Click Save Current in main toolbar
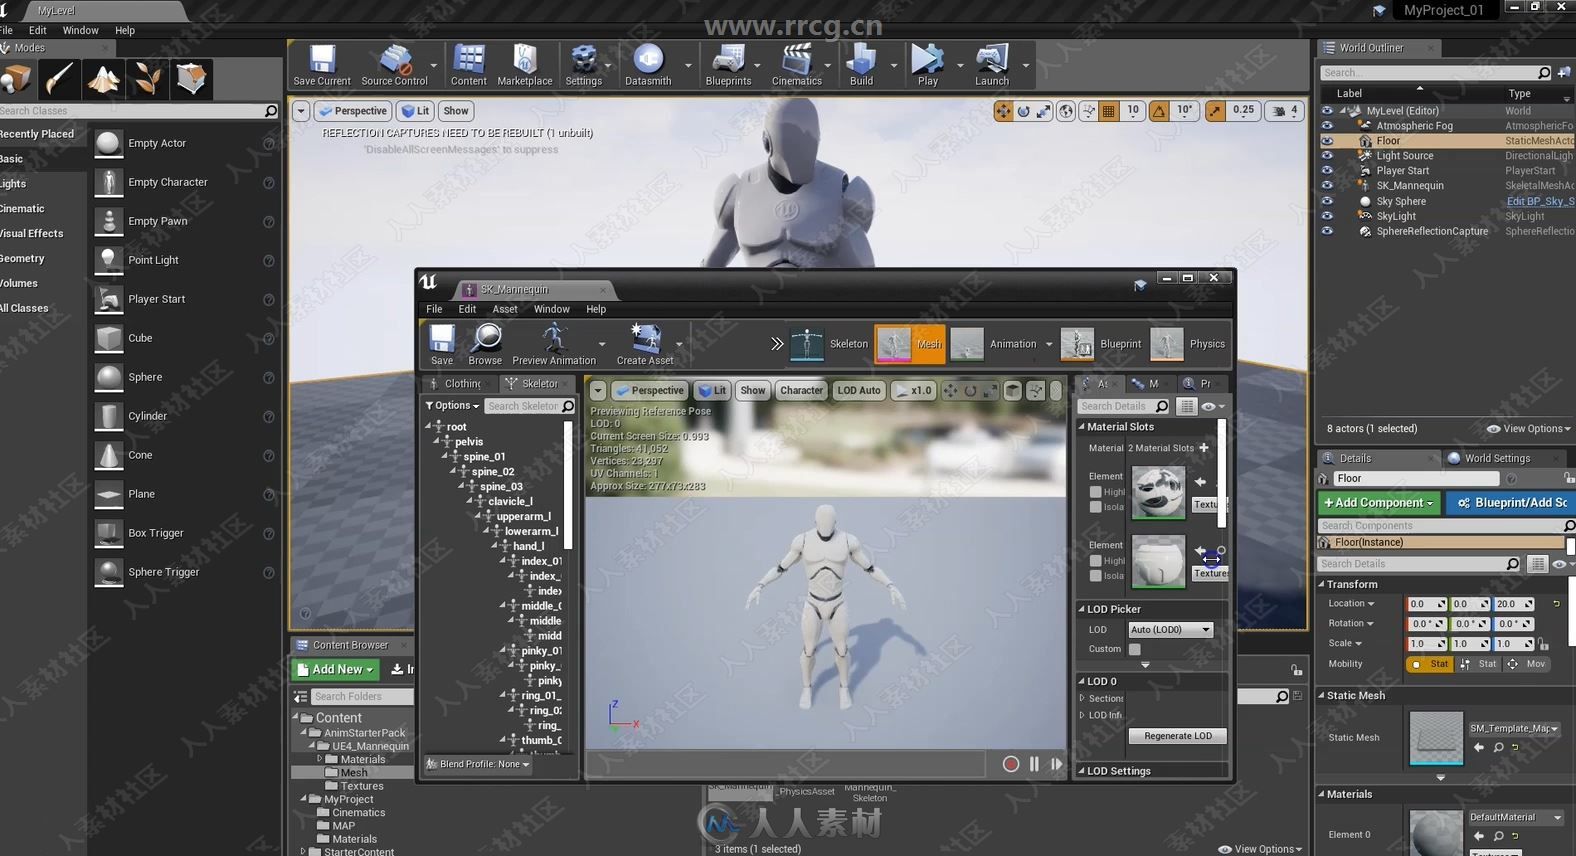Viewport: 1576px width, 856px height. click(322, 65)
